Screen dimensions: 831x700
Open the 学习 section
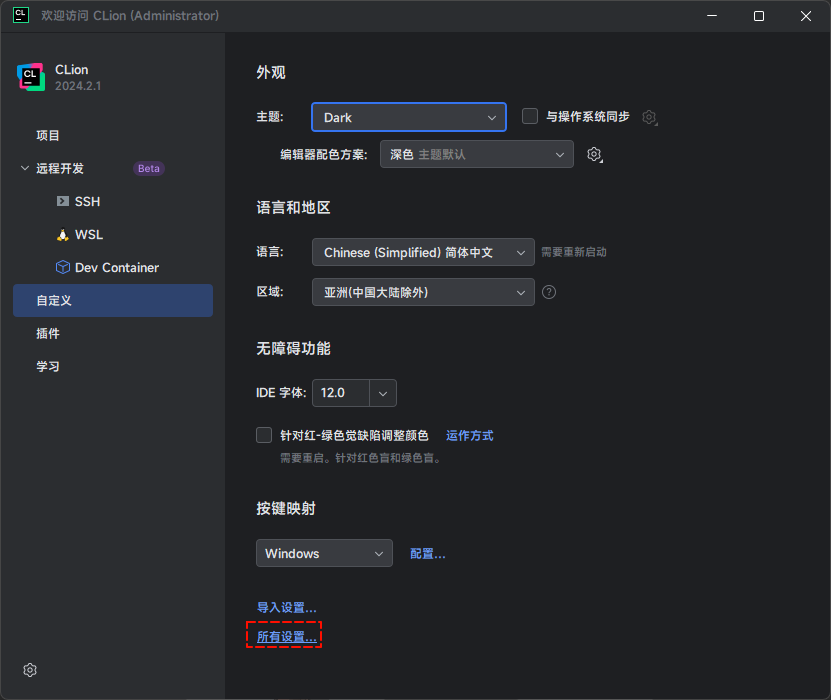pos(47,366)
